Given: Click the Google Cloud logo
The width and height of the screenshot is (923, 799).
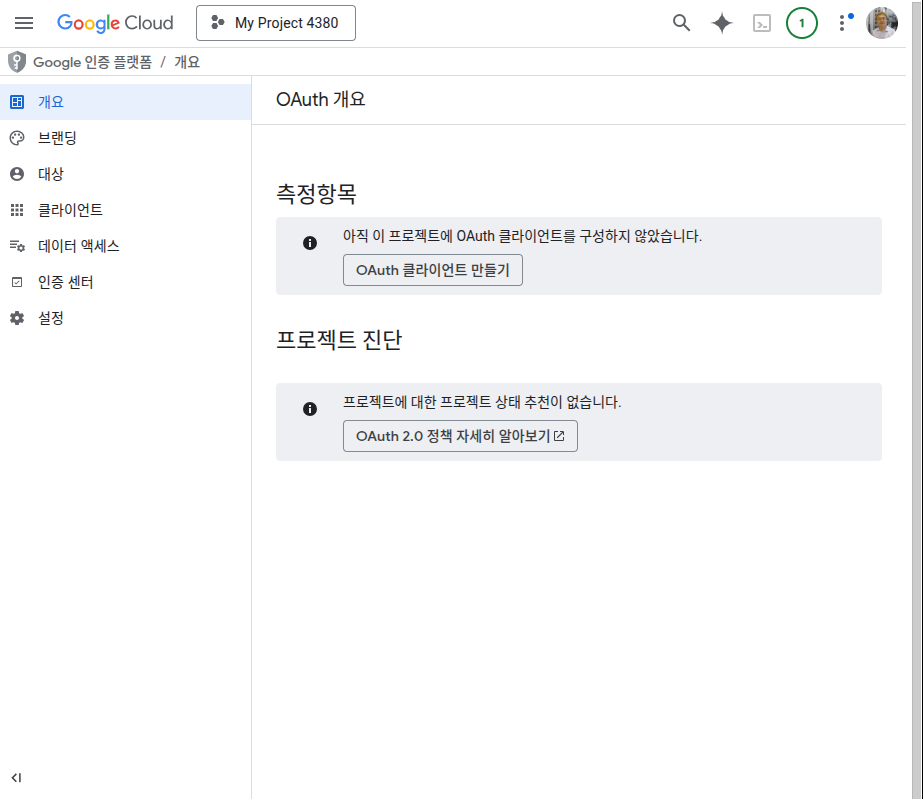Looking at the screenshot, I should click(115, 23).
